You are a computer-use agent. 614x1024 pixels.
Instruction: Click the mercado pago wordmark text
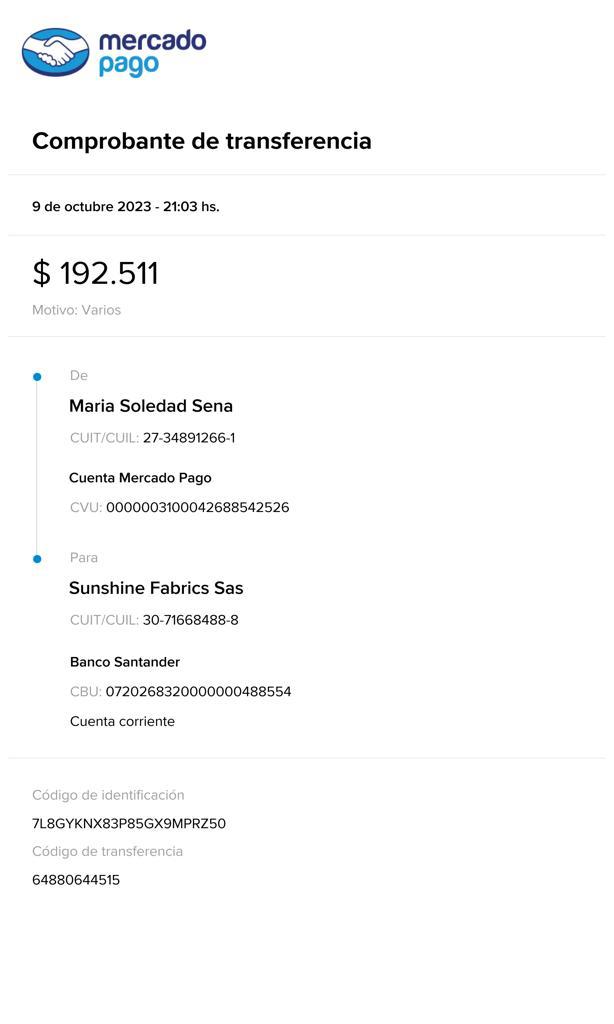click(x=152, y=52)
